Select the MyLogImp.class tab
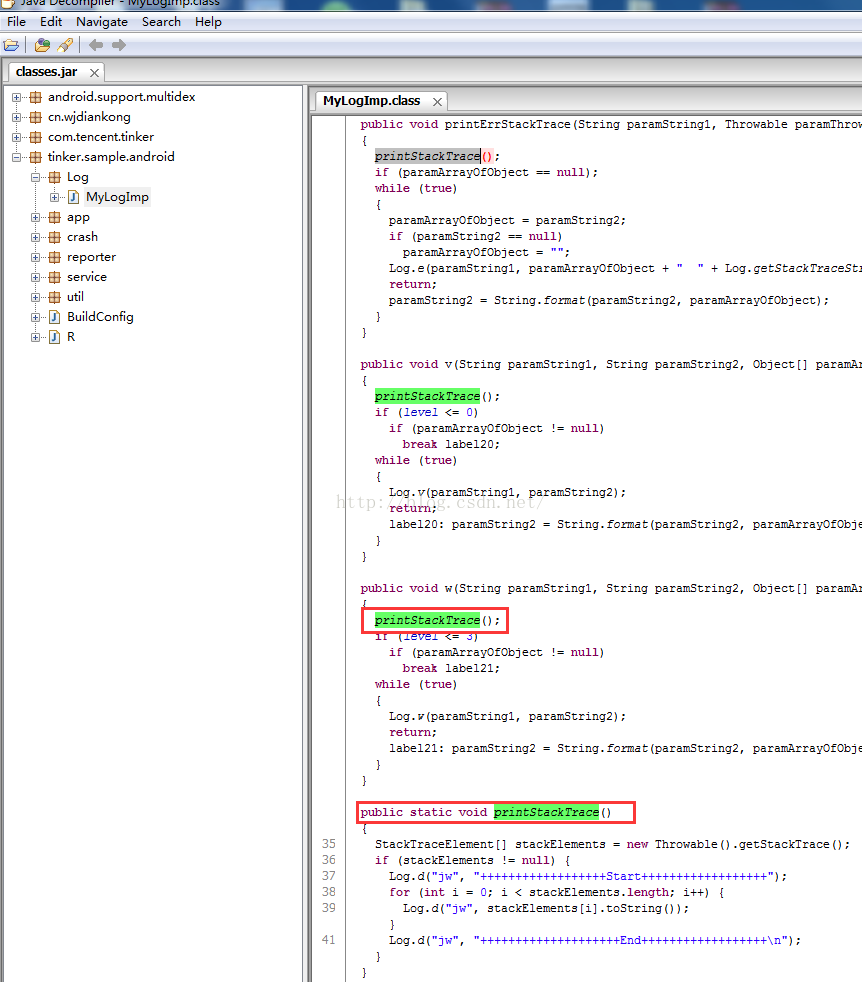 [371, 101]
